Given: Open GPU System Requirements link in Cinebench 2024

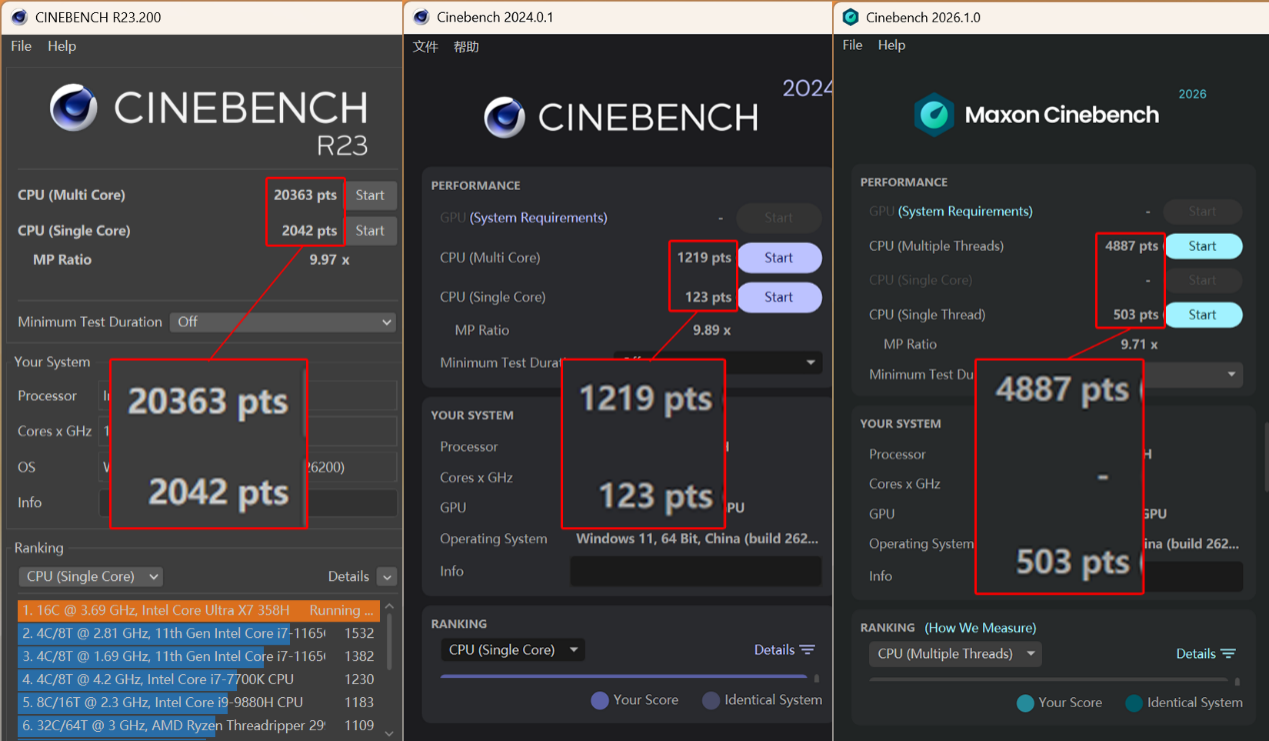Looking at the screenshot, I should (x=538, y=218).
